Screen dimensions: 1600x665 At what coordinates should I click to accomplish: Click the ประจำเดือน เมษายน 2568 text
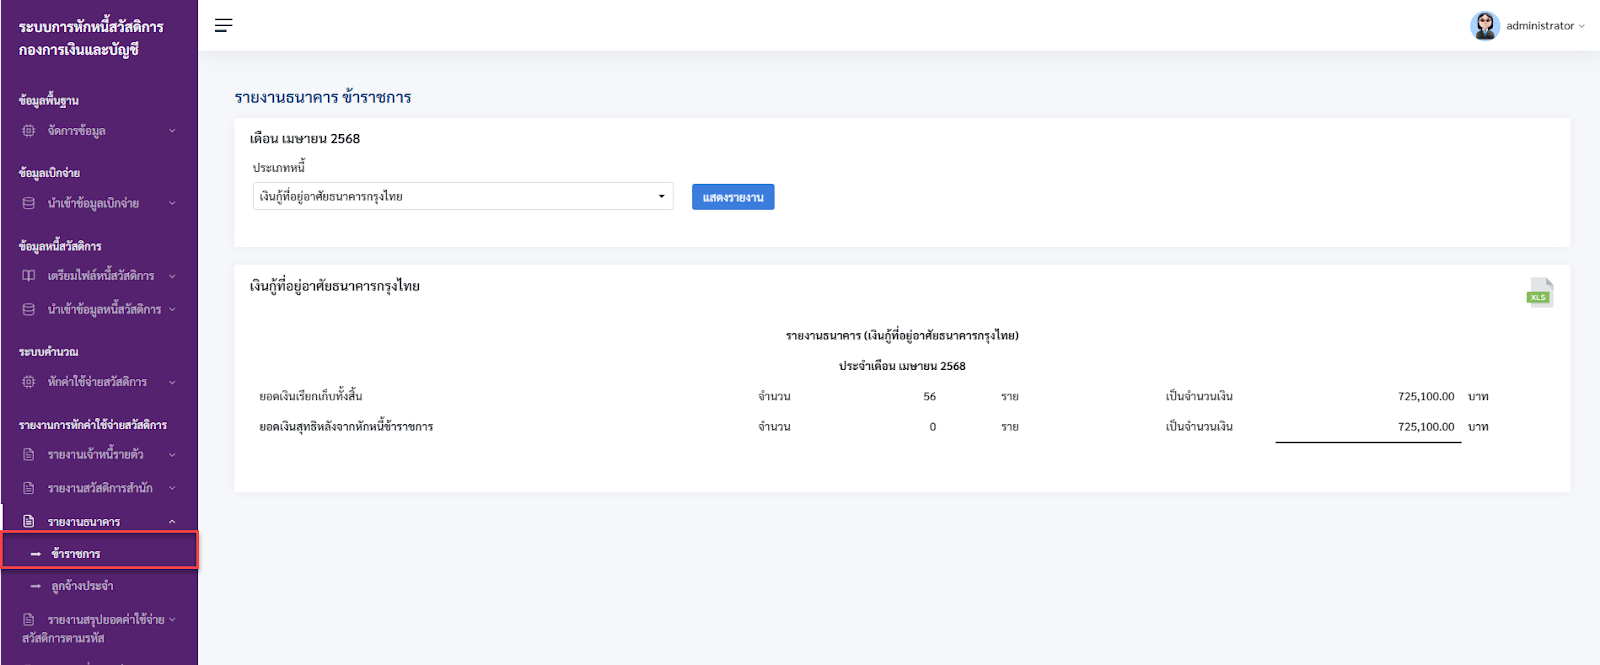pos(902,366)
